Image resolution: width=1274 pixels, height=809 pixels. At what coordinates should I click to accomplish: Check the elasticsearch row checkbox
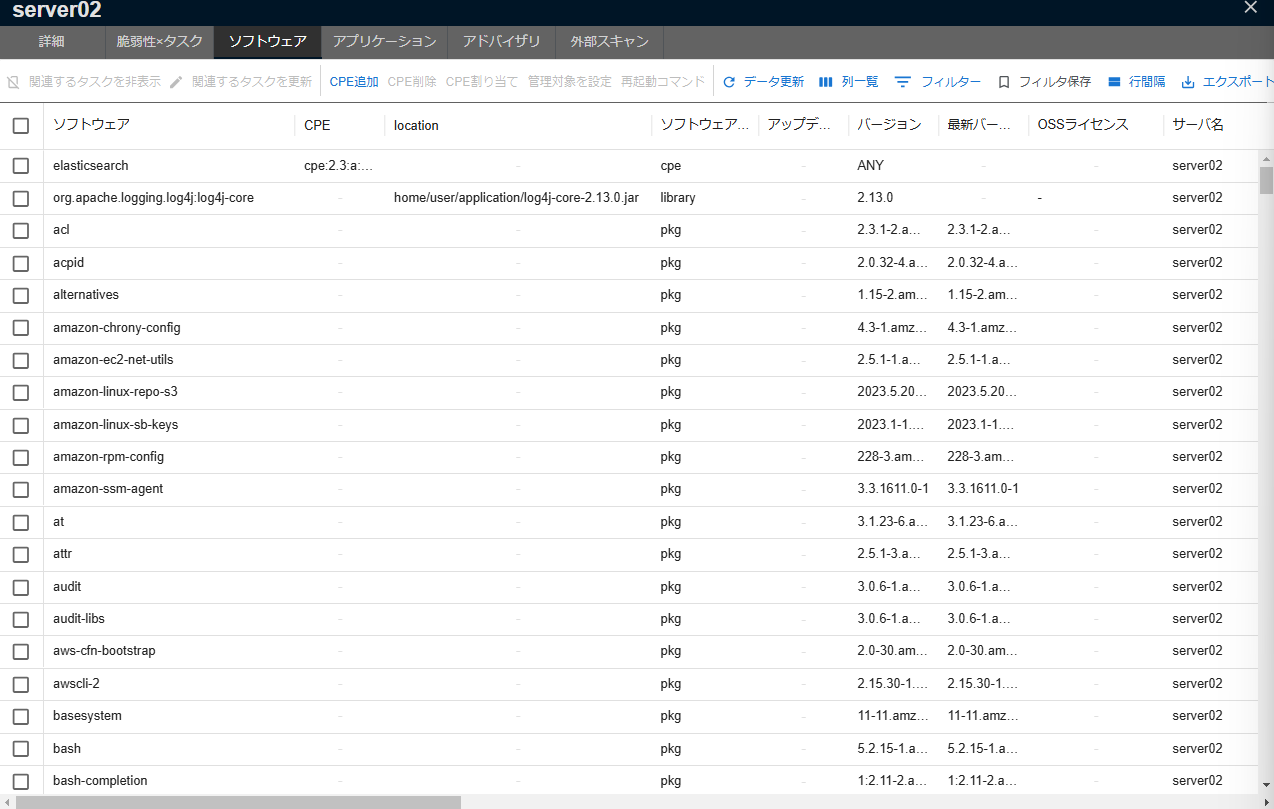pos(21,166)
